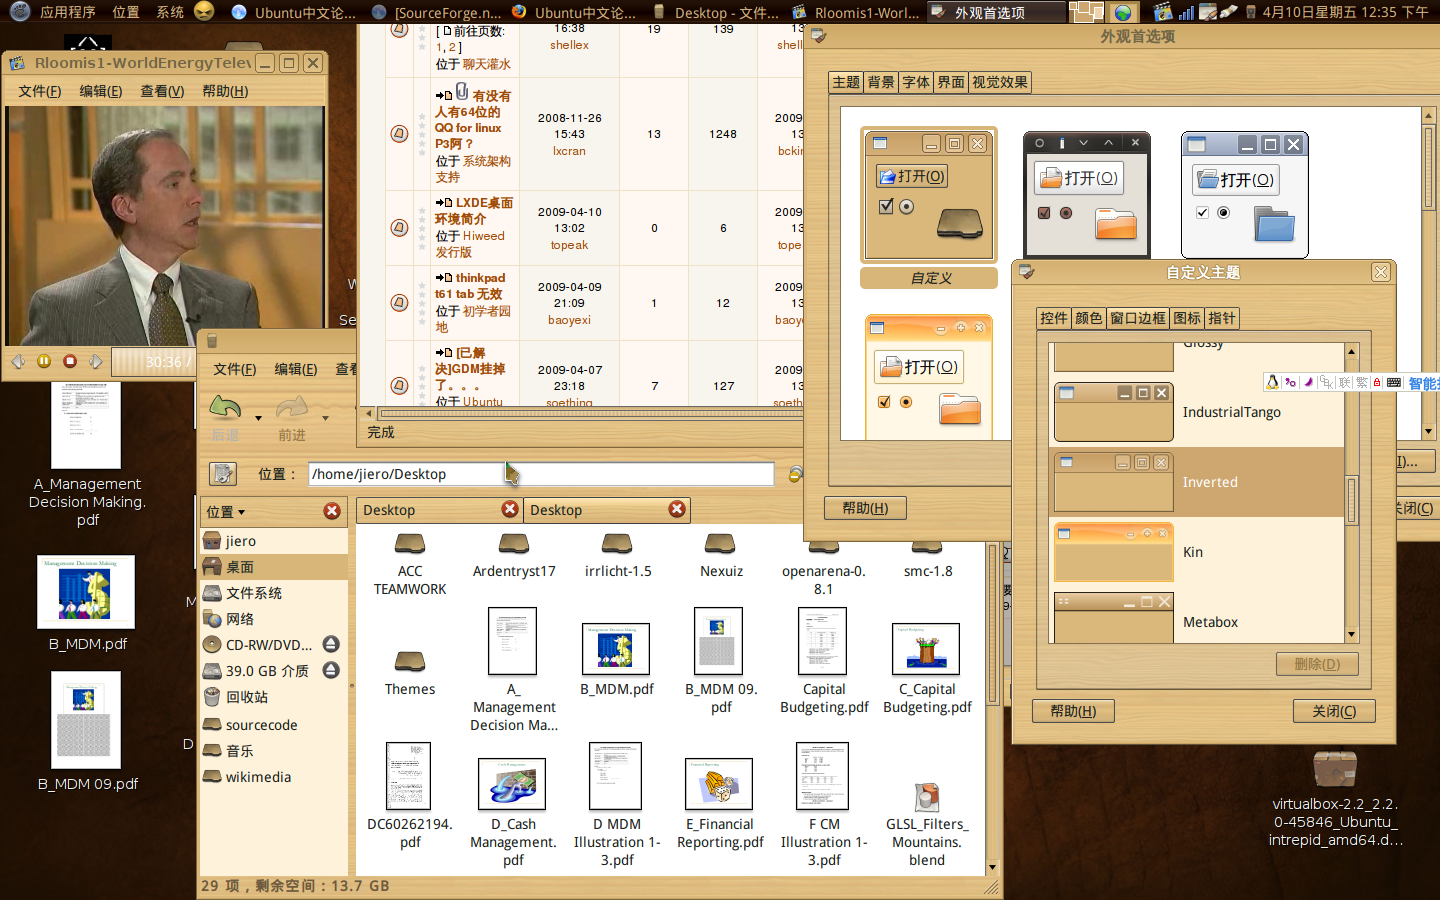This screenshot has width=1440, height=900.
Task: Select the Themes folder icon
Action: click(x=410, y=661)
